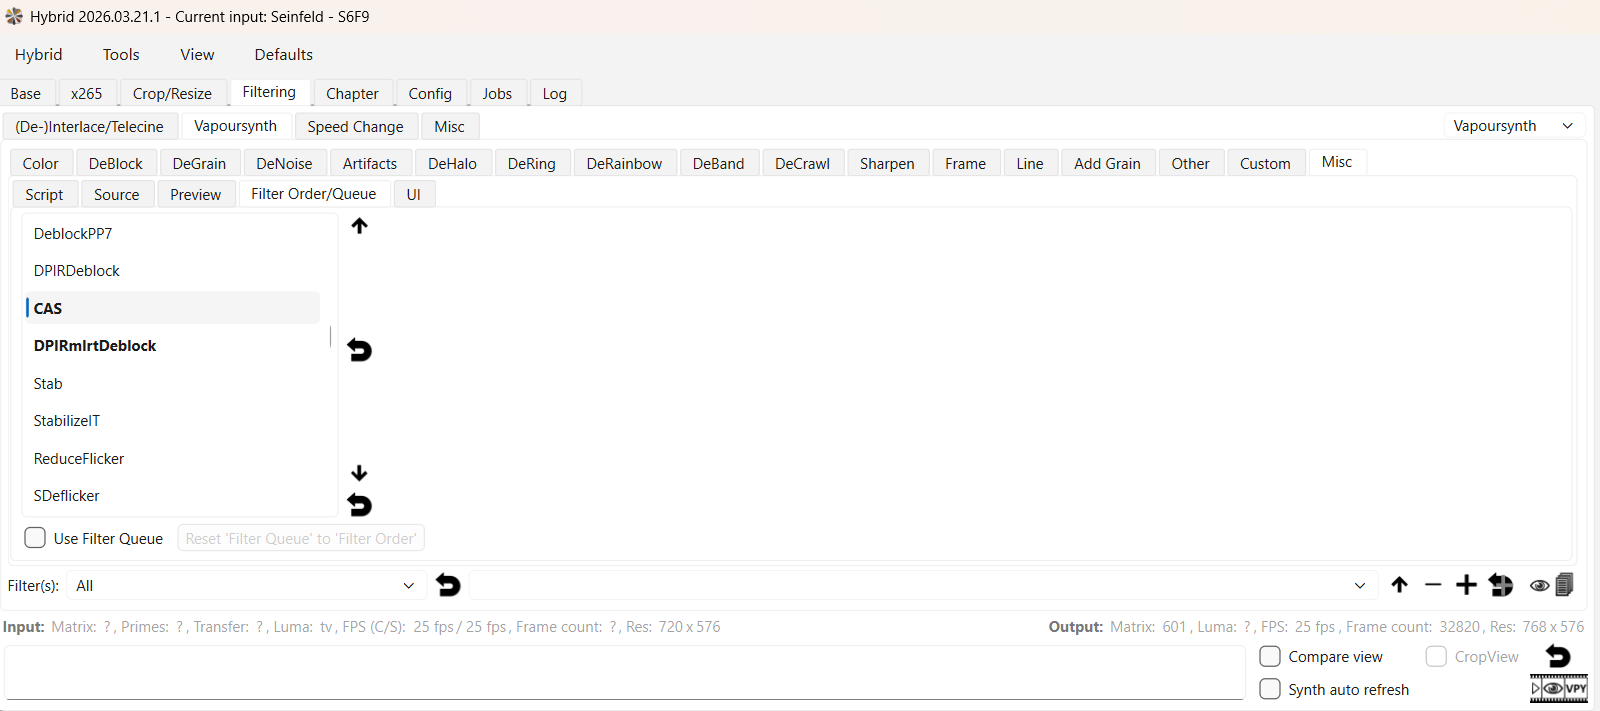Click the minus icon to remove a profile
1600x711 pixels.
1433,585
